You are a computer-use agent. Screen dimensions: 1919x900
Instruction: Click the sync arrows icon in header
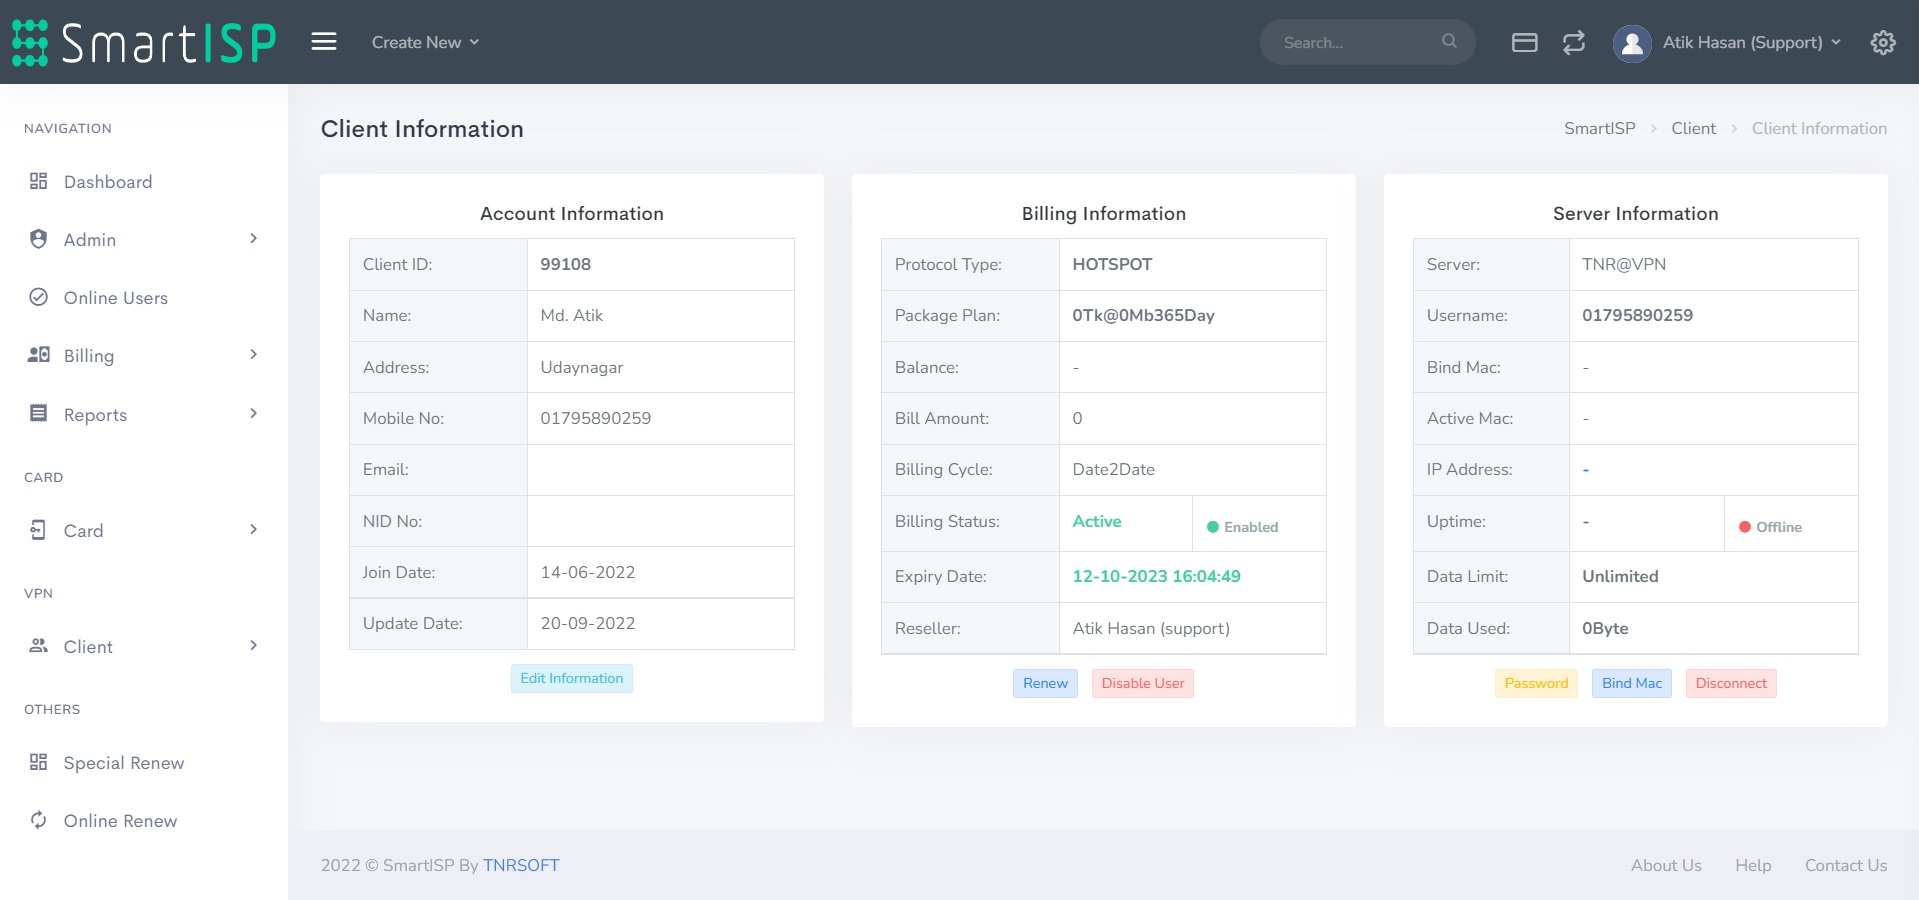click(1573, 42)
